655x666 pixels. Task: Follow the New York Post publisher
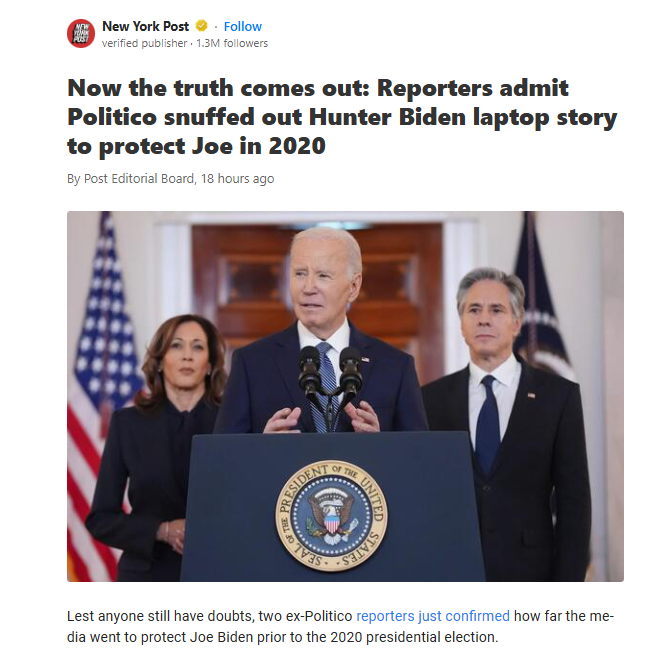[x=243, y=26]
